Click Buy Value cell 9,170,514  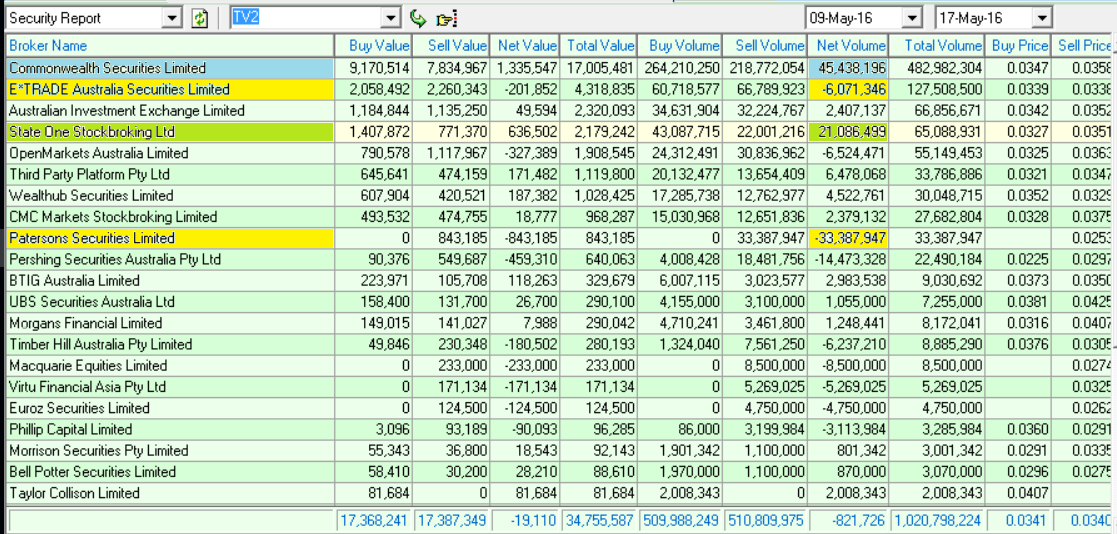tap(373, 68)
